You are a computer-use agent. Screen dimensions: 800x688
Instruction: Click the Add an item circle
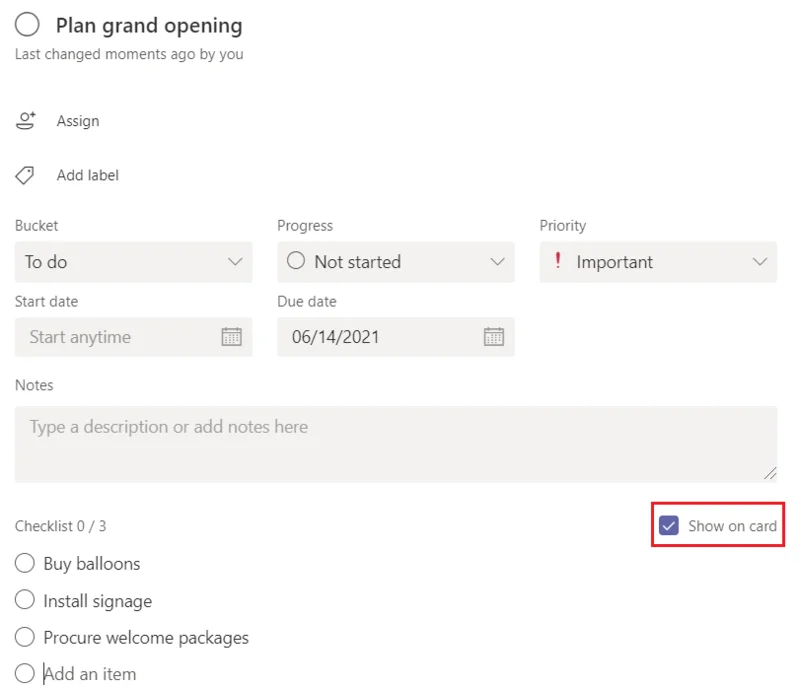tap(24, 673)
